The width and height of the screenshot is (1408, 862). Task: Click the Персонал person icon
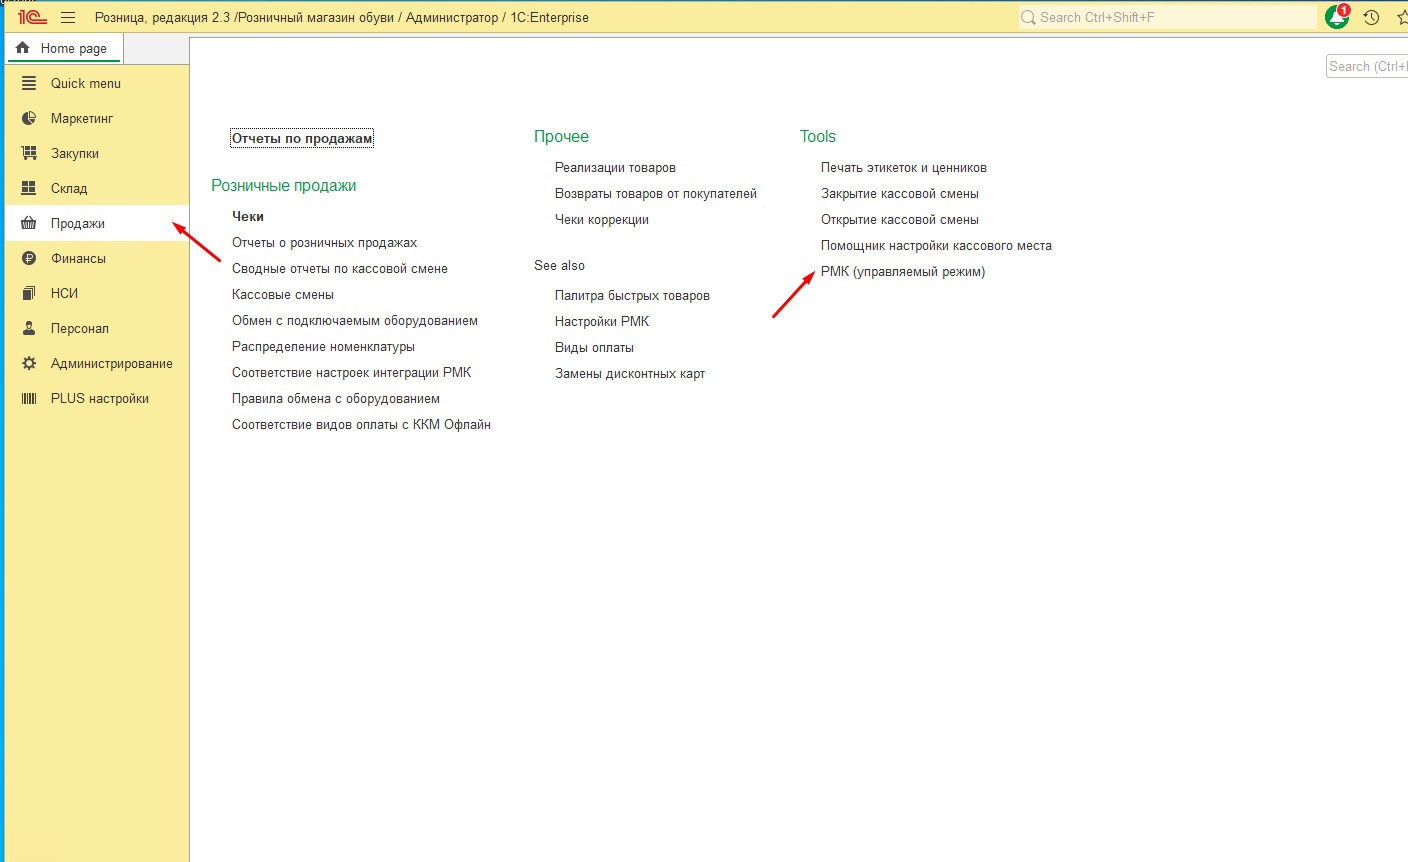29,328
